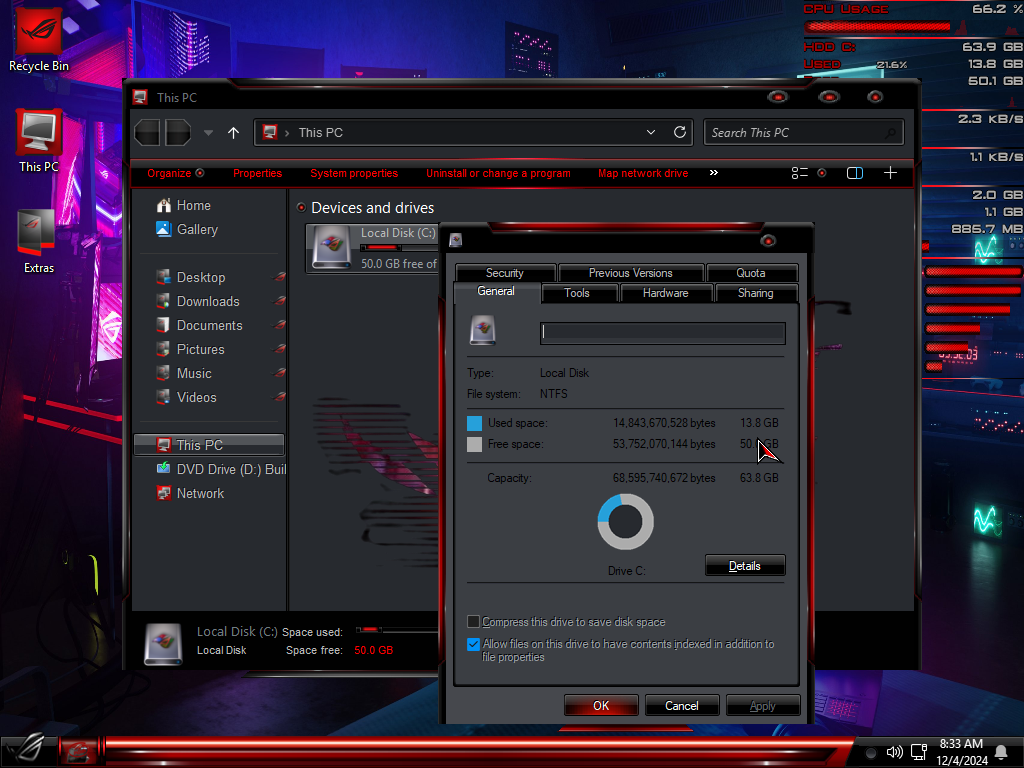Screen dimensions: 1024x768
Task: Click Properties in Explorer toolbar
Action: (x=257, y=173)
